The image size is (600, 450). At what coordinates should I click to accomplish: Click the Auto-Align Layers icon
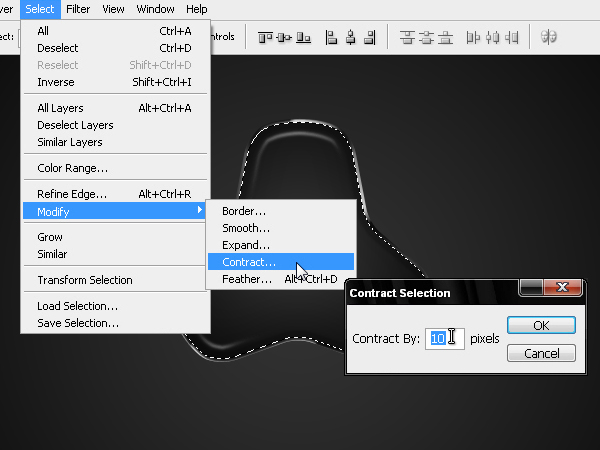[x=548, y=37]
